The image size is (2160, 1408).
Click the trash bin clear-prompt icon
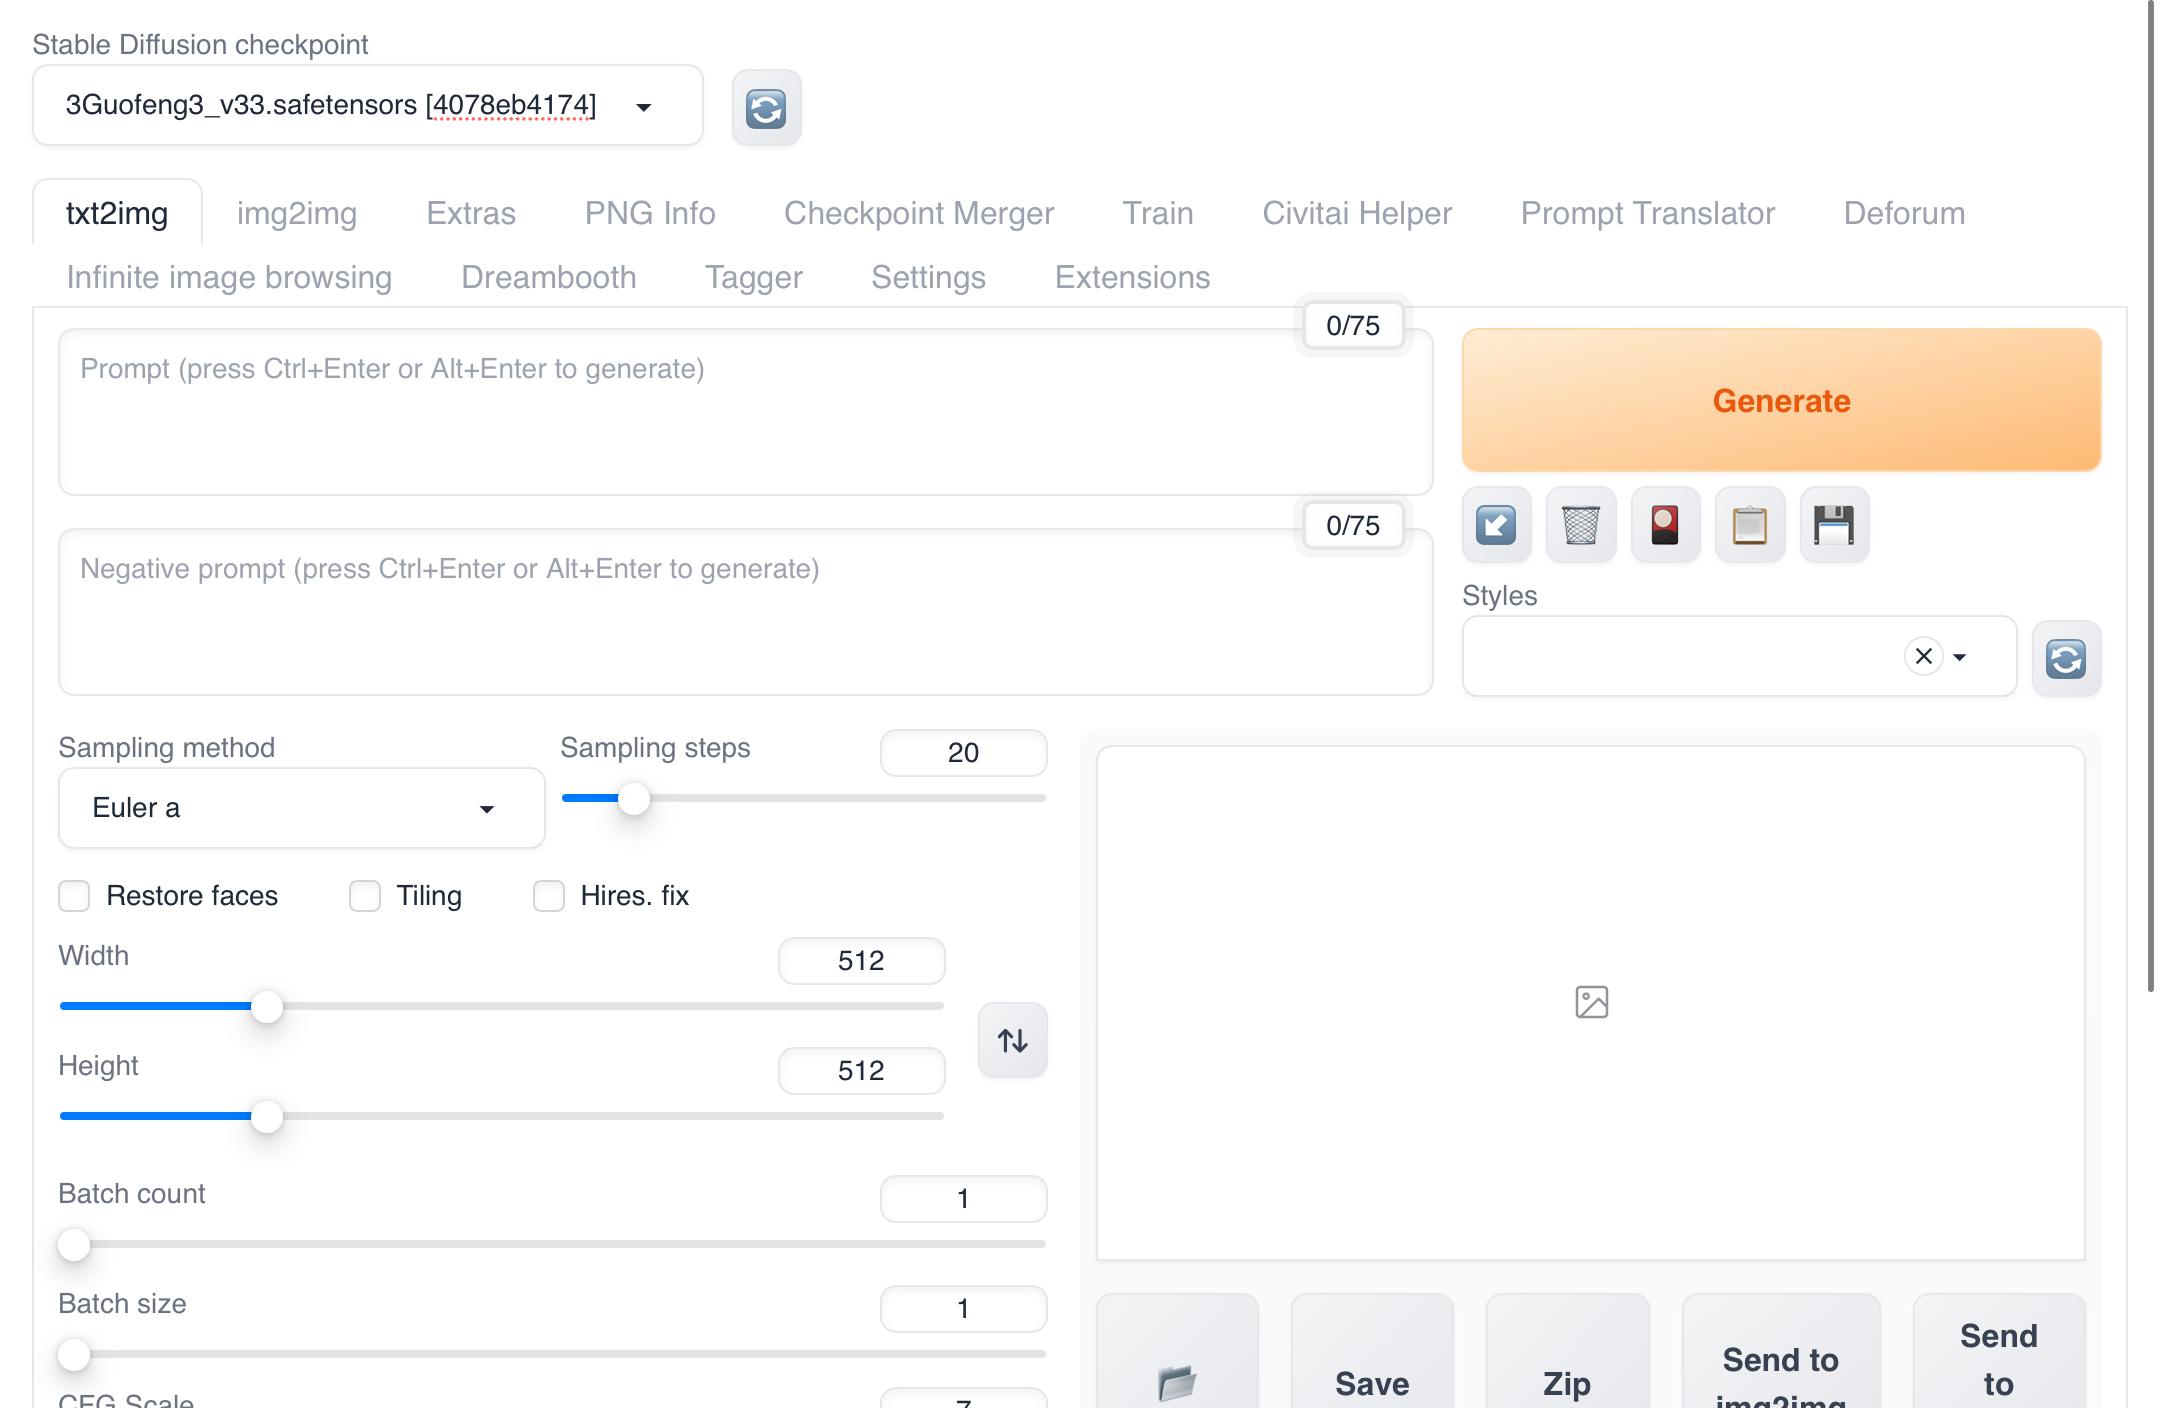click(1580, 525)
